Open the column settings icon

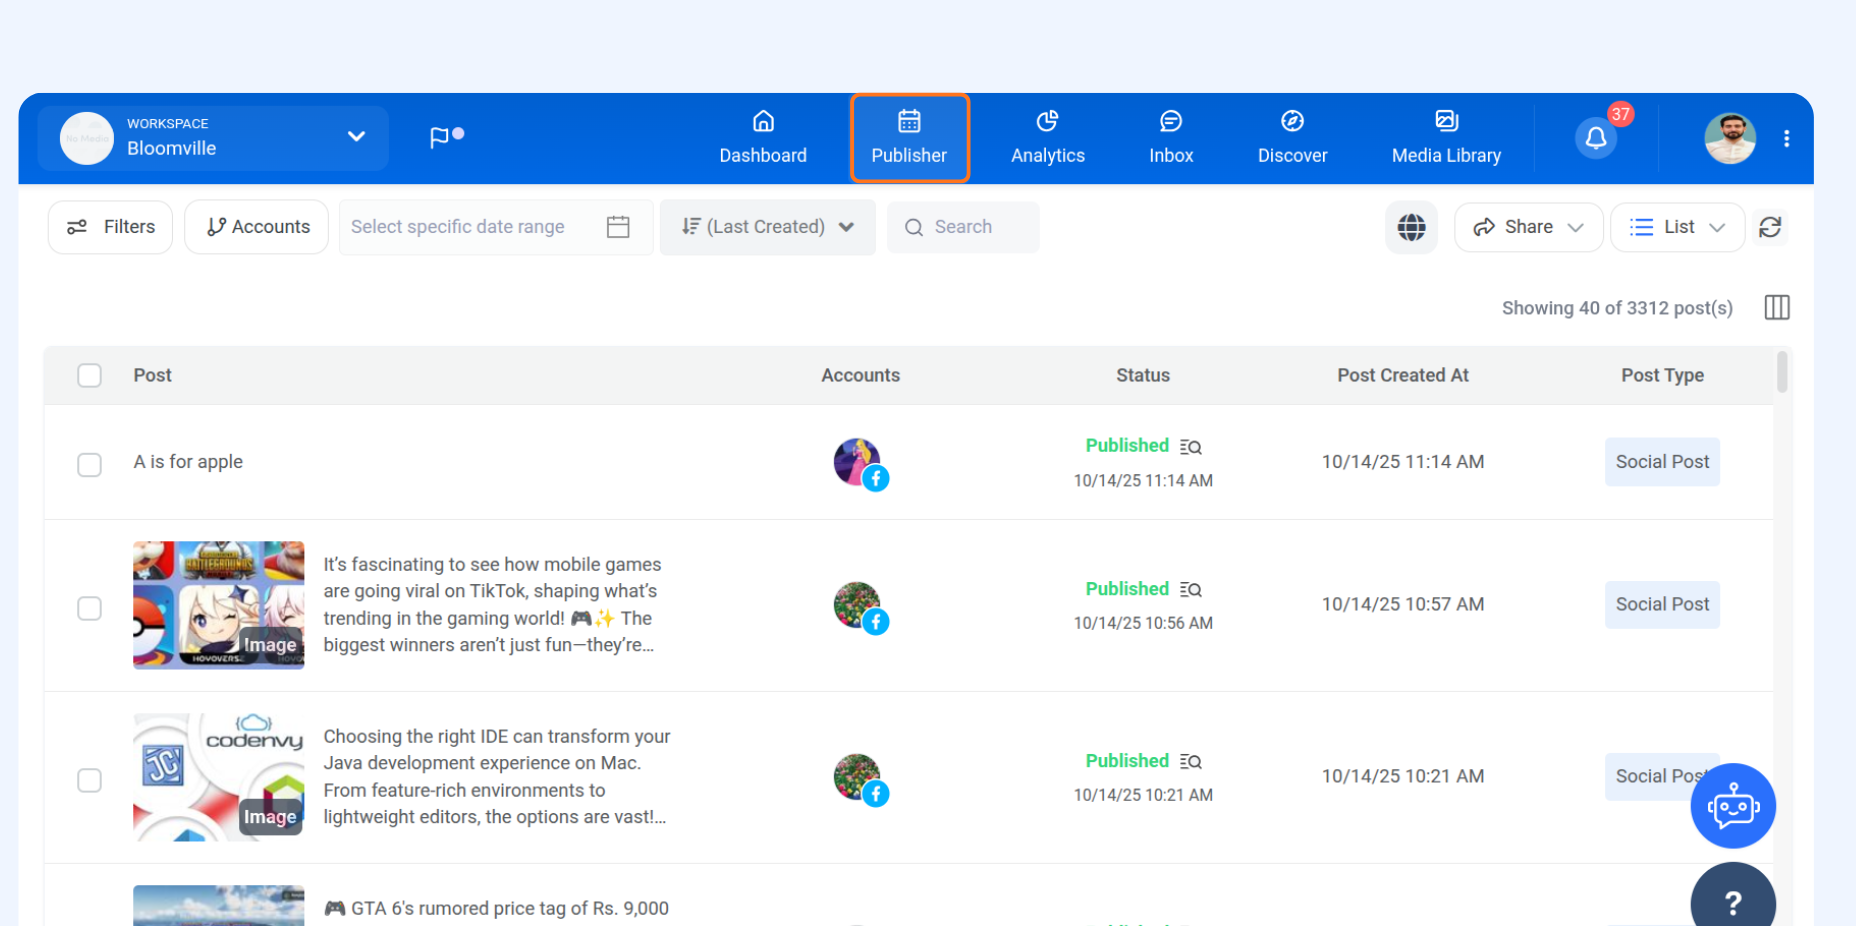tap(1777, 307)
